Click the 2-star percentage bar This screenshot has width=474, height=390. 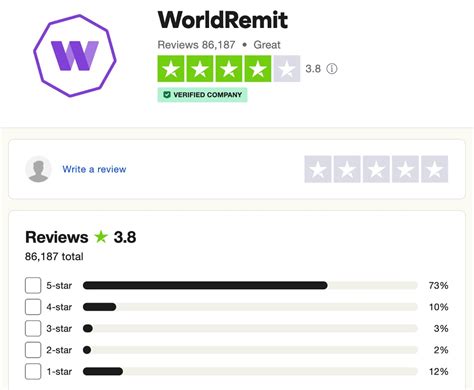coord(250,350)
